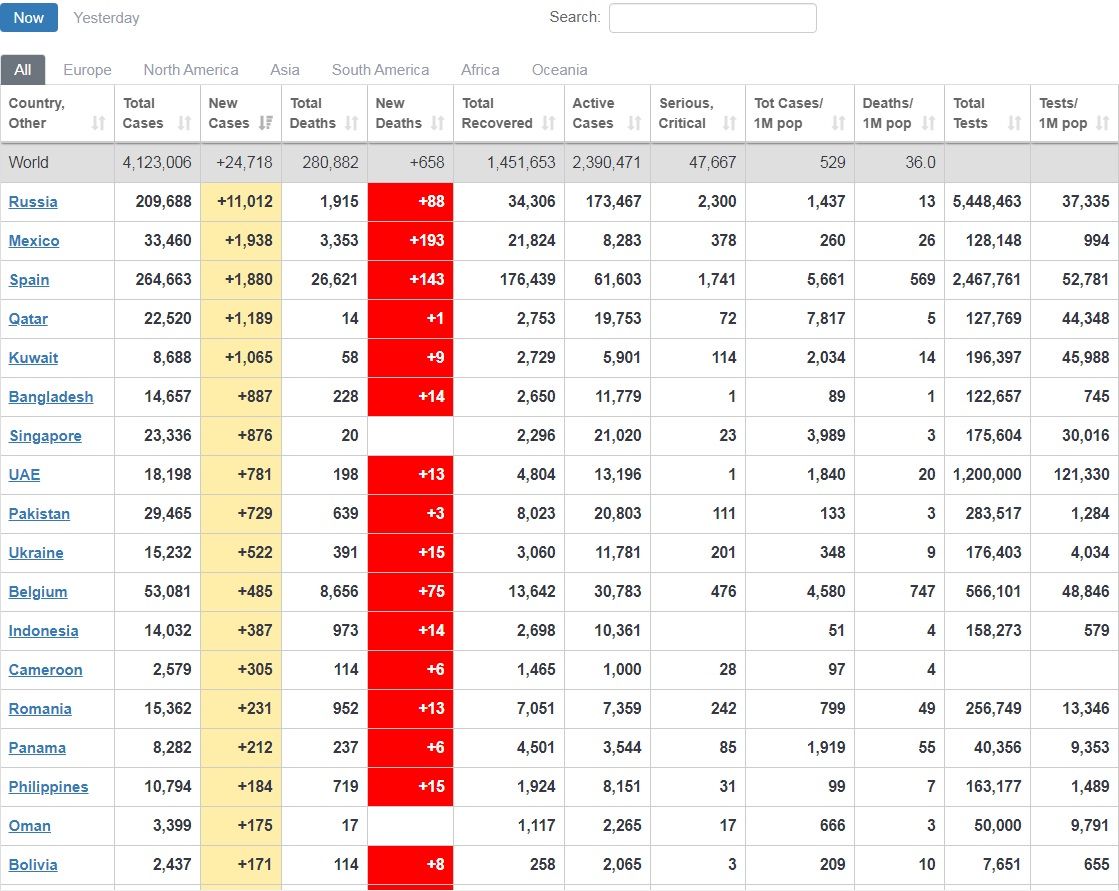1119x891 pixels.
Task: Select the South America tab
Action: 380,70
